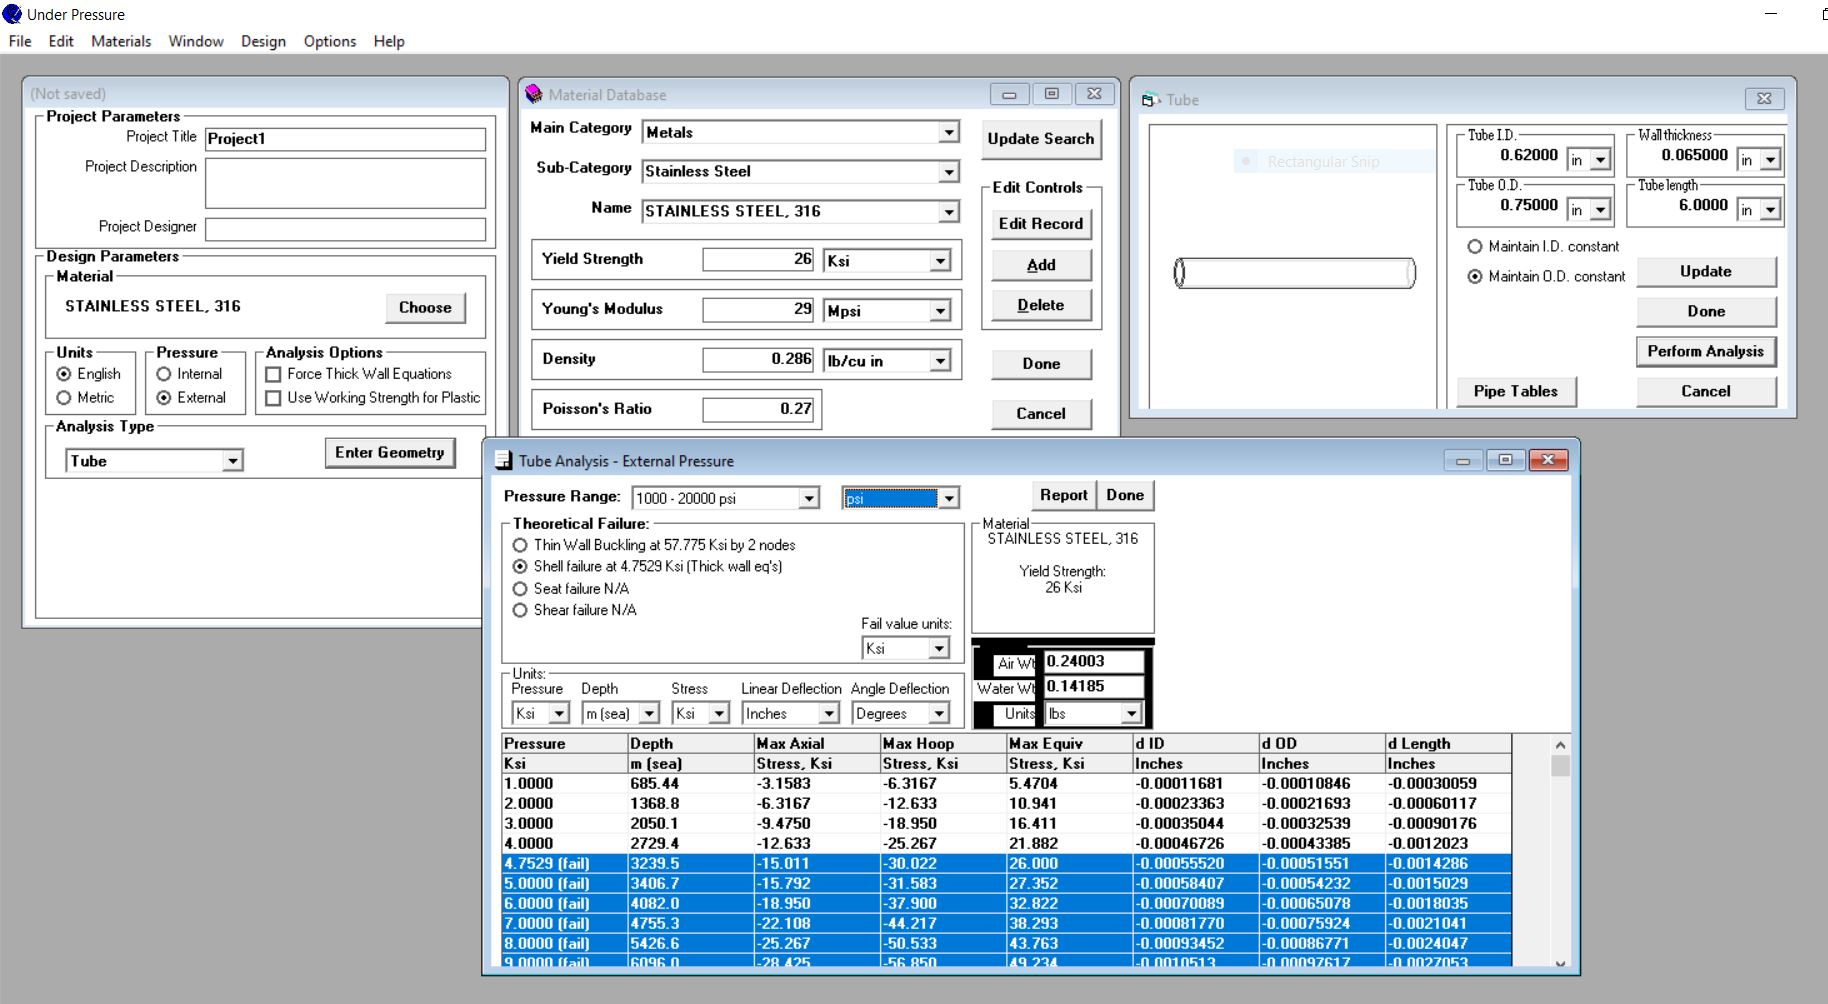This screenshot has width=1828, height=1004.
Task: Click the Add button in Material Database
Action: pos(1041,265)
